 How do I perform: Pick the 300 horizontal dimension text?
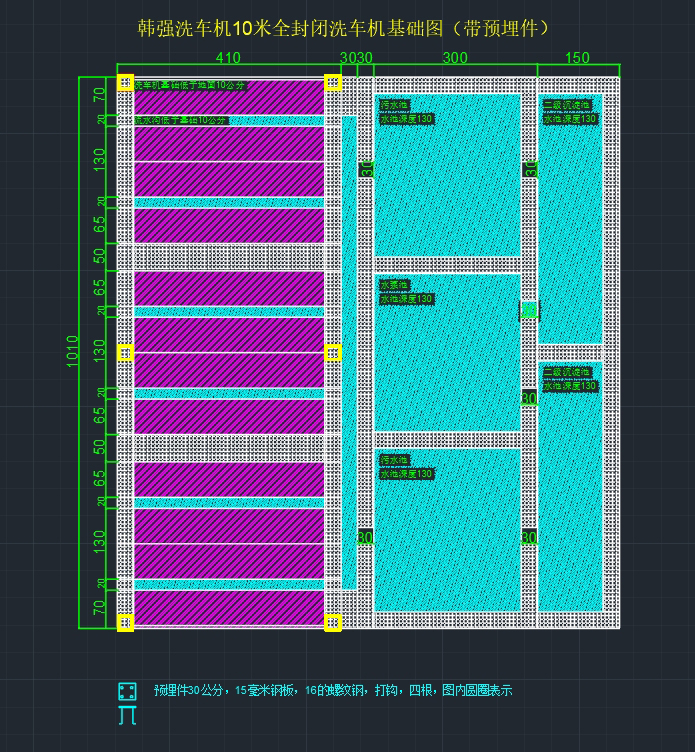coord(455,58)
